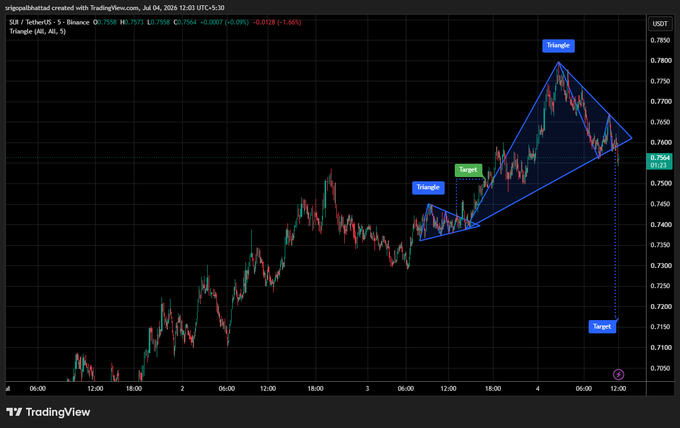Click the 18:00 label before date 2
Viewport: 680px width, 428px height.
(x=134, y=389)
